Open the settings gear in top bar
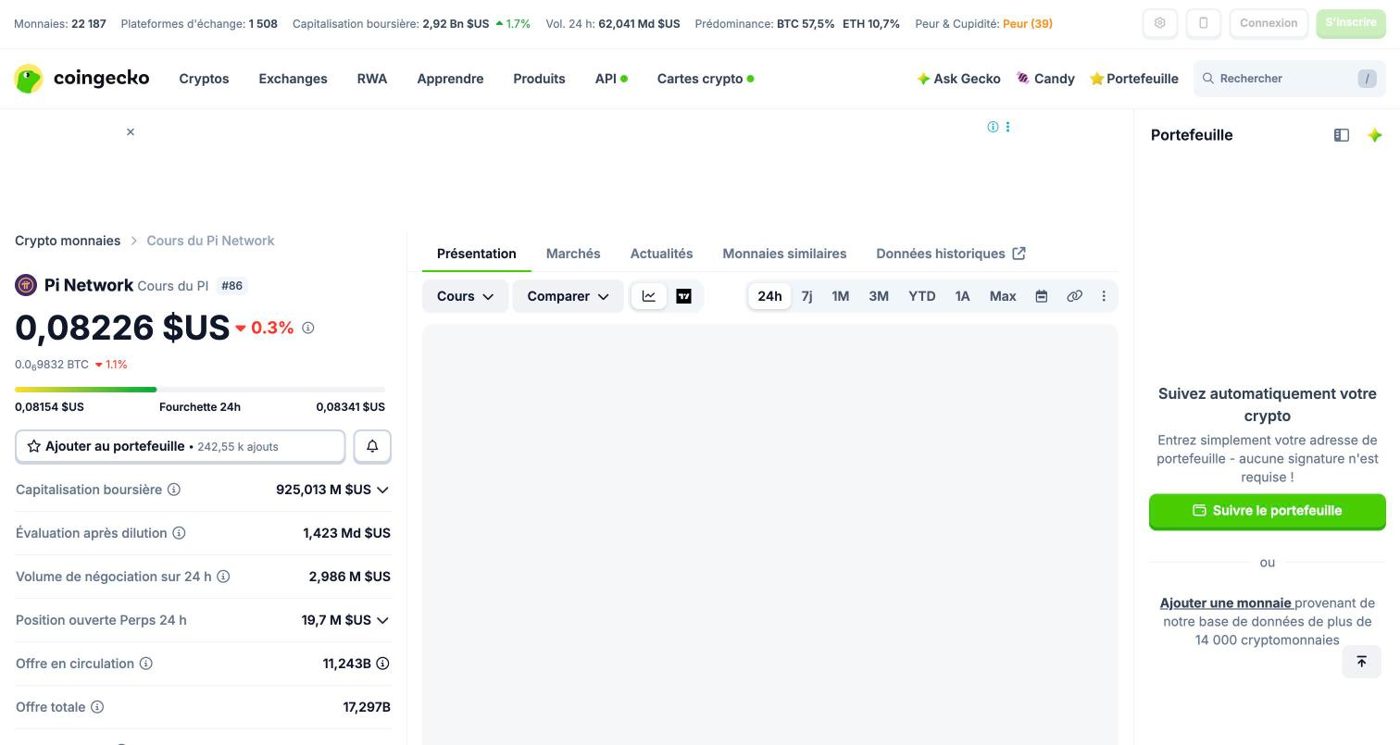The width and height of the screenshot is (1400, 745). pyautogui.click(x=1159, y=23)
